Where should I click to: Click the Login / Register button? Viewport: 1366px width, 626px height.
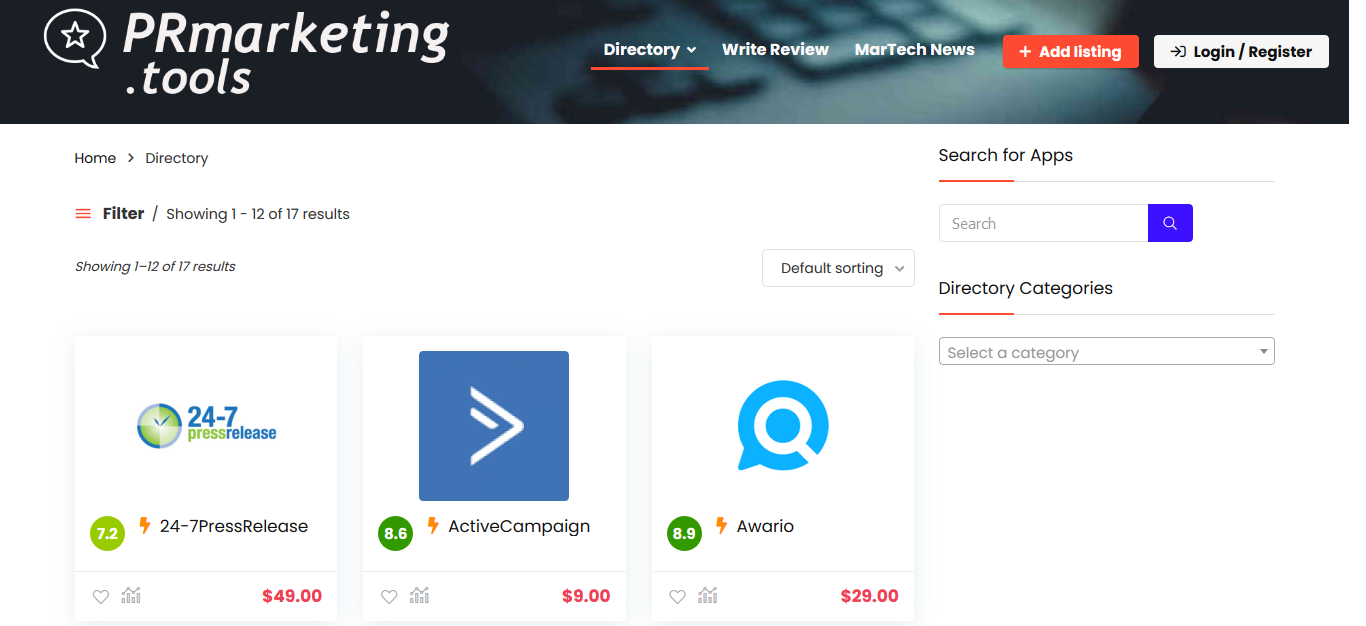[1241, 52]
